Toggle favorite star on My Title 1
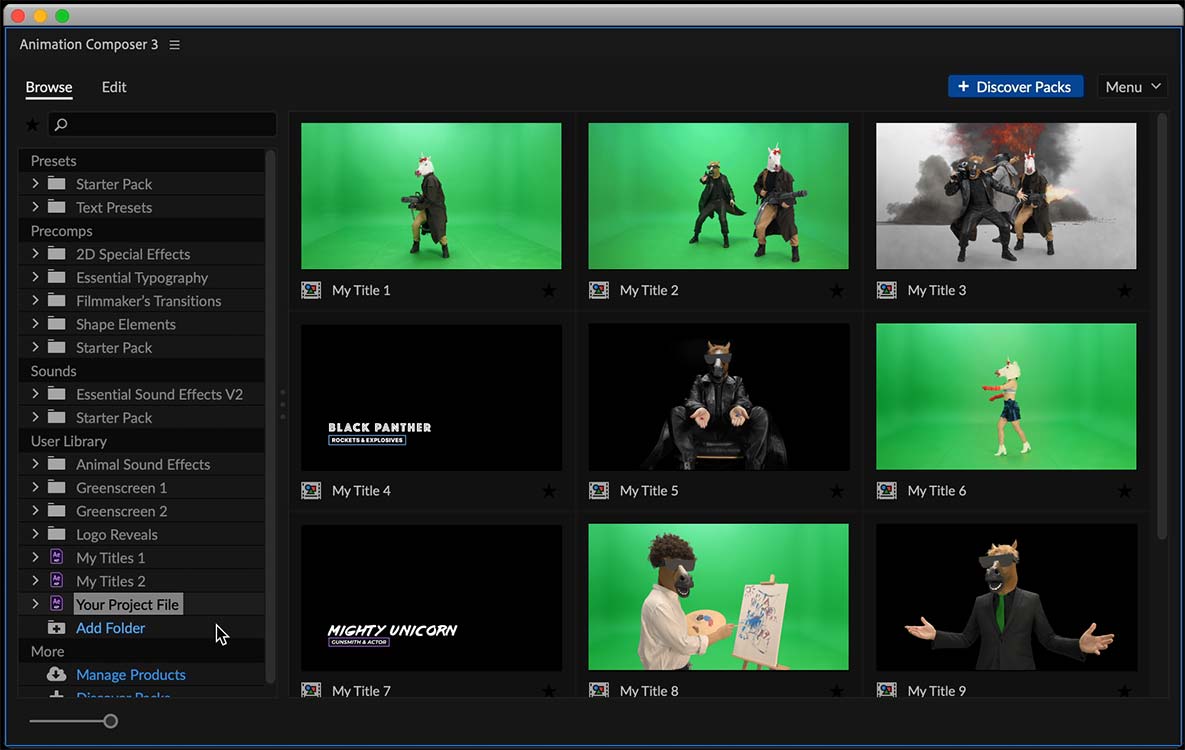This screenshot has height=750, width=1185. point(549,291)
